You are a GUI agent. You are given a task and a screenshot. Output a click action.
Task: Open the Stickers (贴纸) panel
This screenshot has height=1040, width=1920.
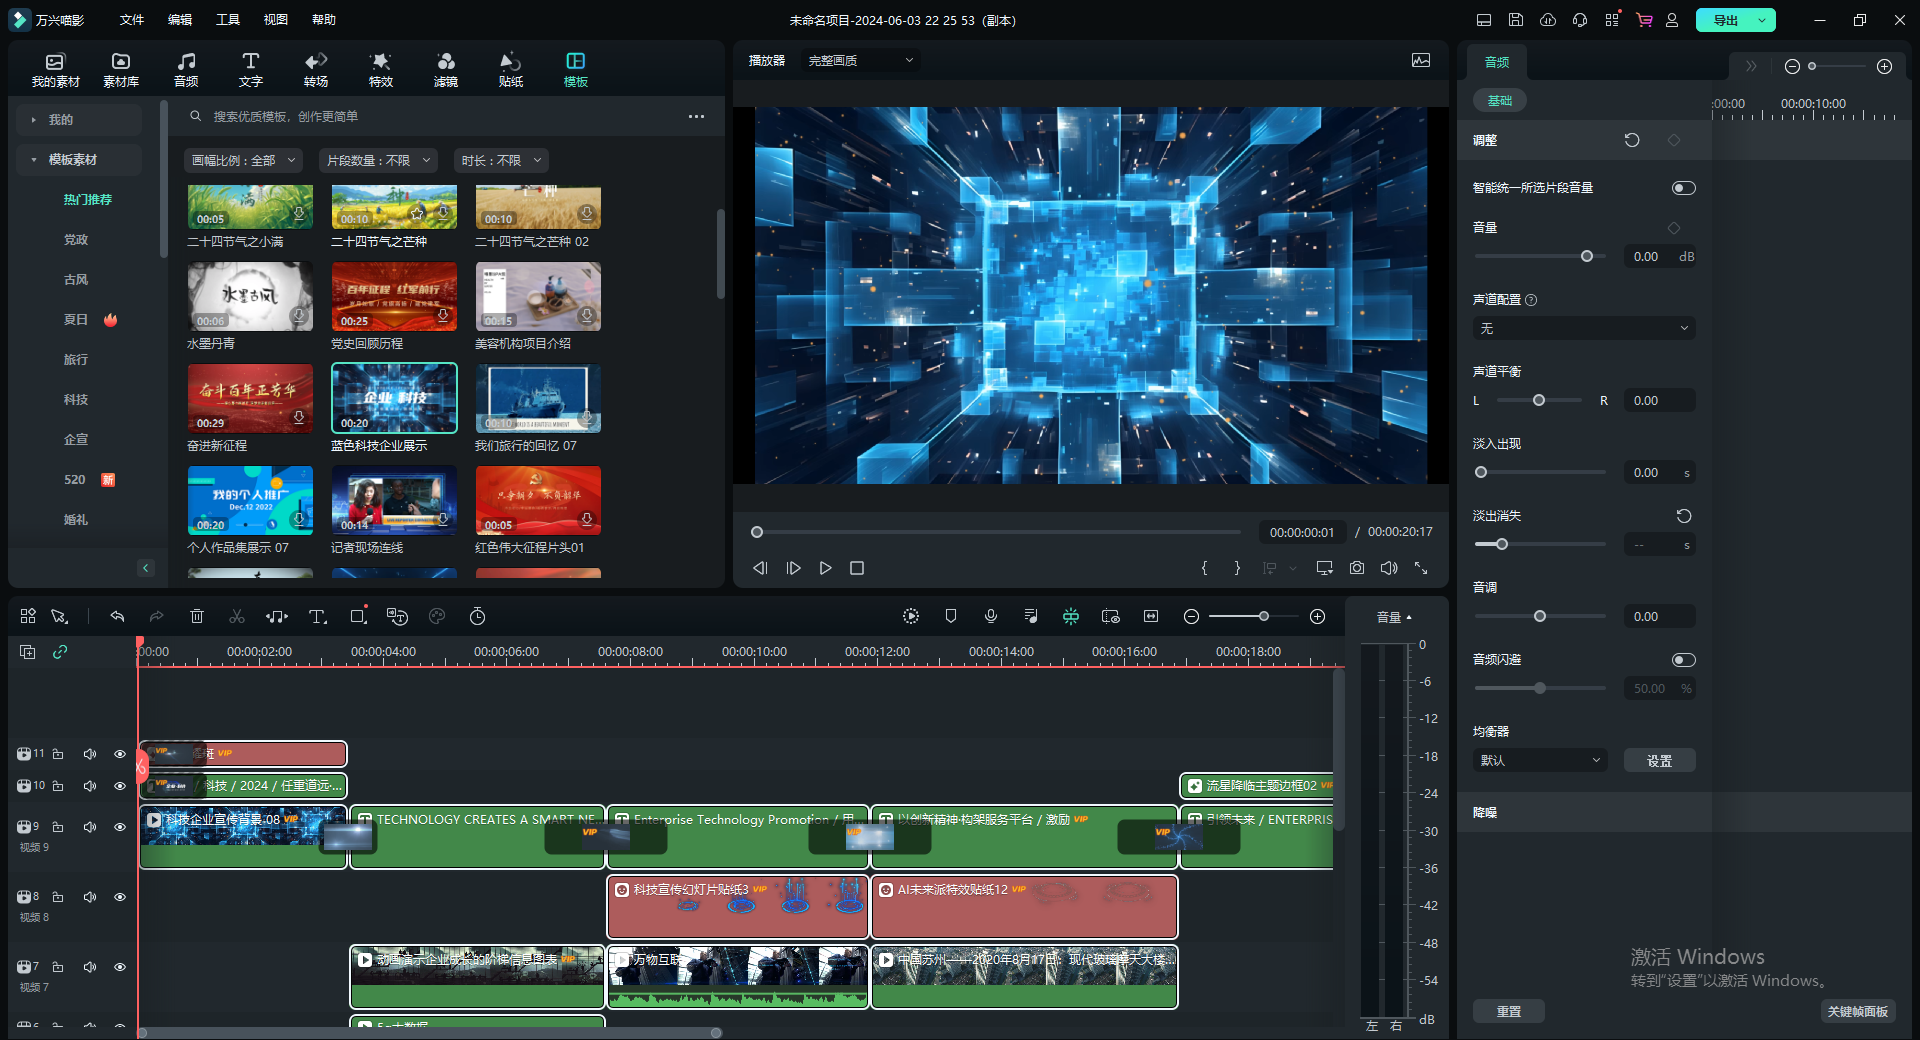[510, 69]
